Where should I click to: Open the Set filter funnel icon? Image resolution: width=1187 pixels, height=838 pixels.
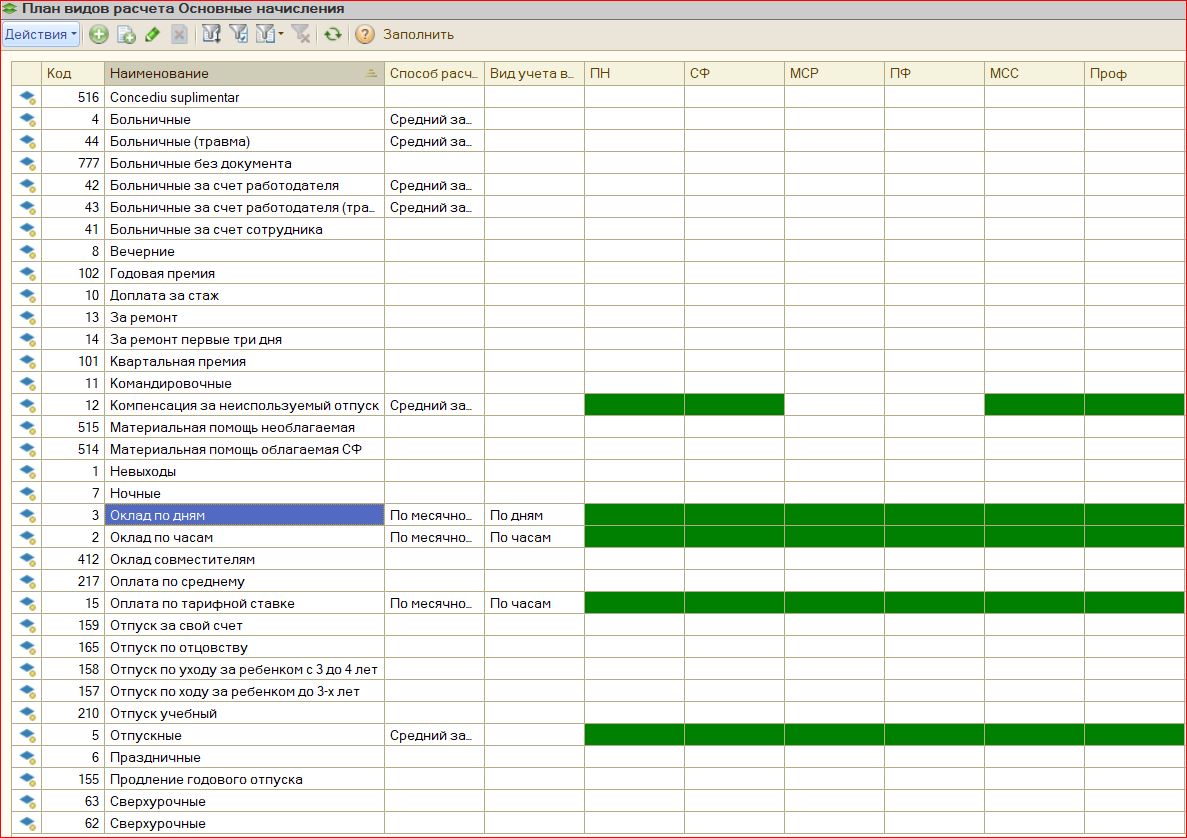point(211,34)
